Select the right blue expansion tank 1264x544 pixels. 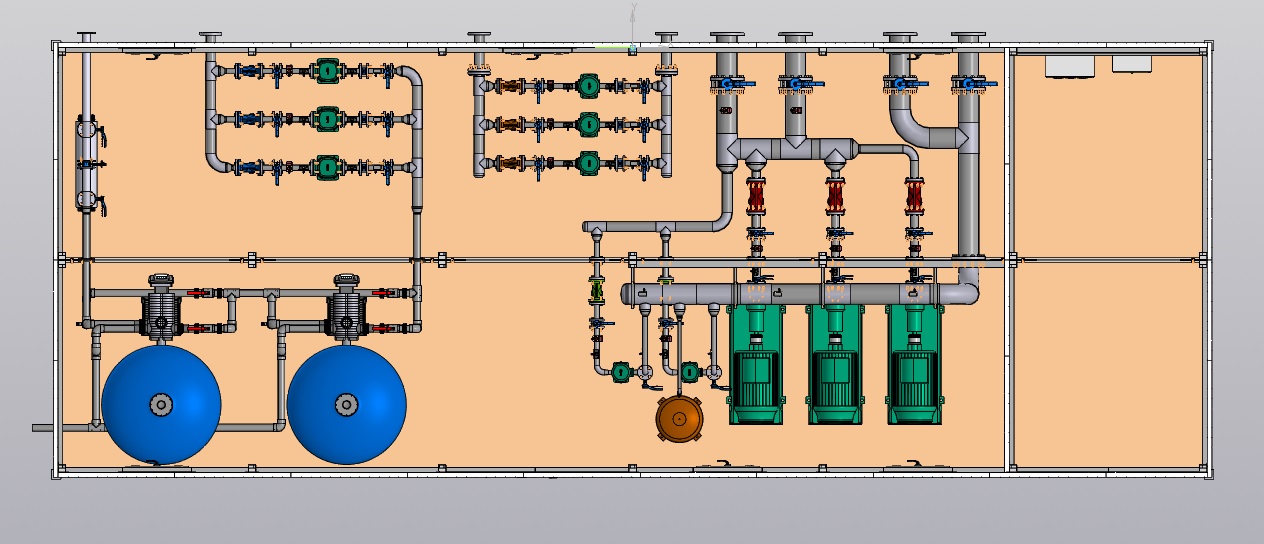click(x=346, y=404)
